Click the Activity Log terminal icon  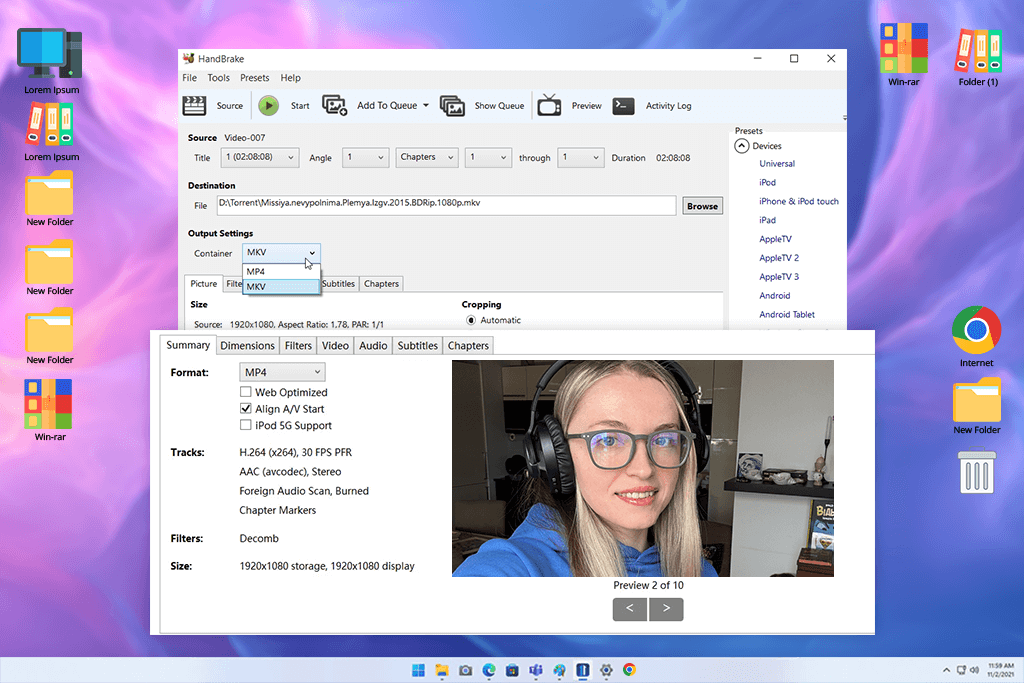pyautogui.click(x=624, y=106)
